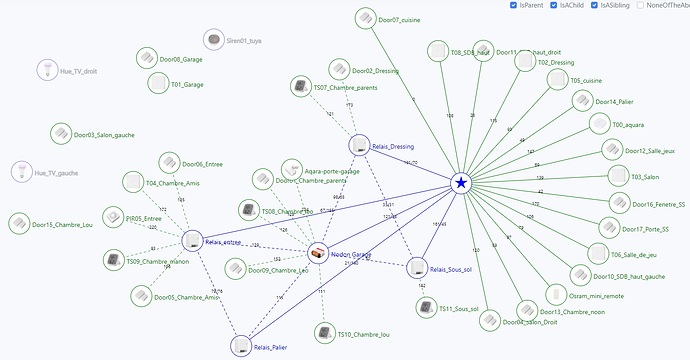Select the Siren01_tuya device icon
690x360 pixels.
pos(214,40)
